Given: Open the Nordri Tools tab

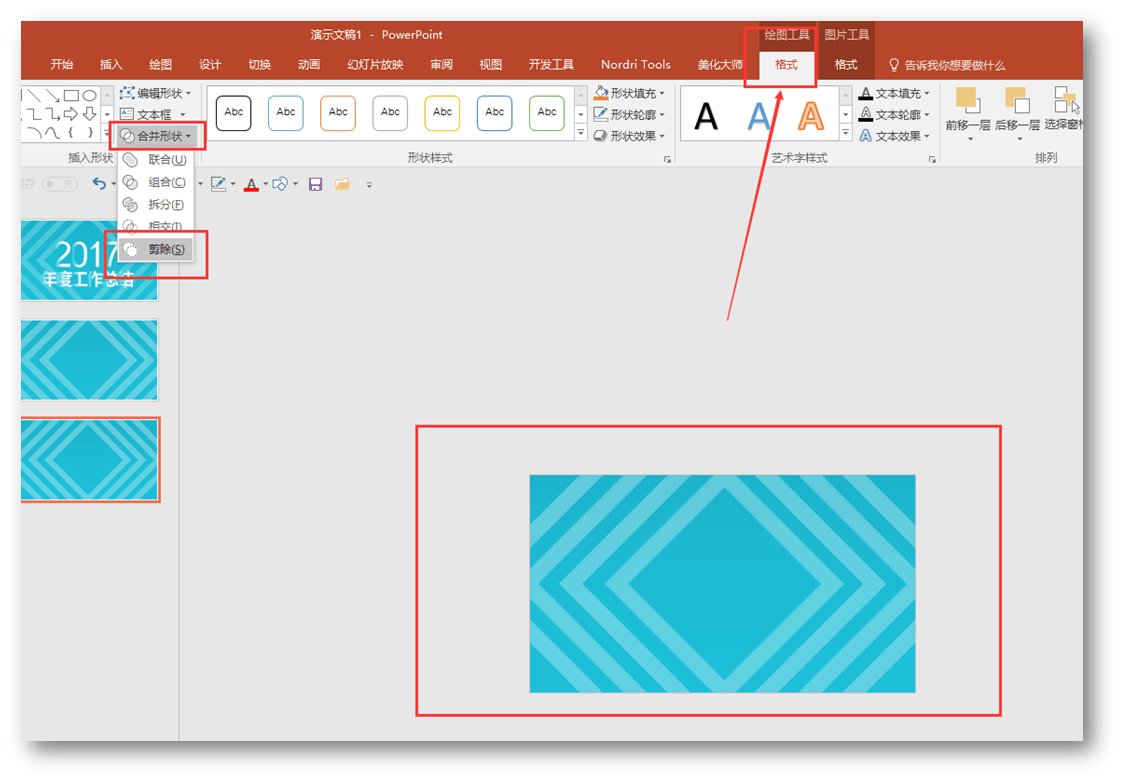Looking at the screenshot, I should [636, 65].
